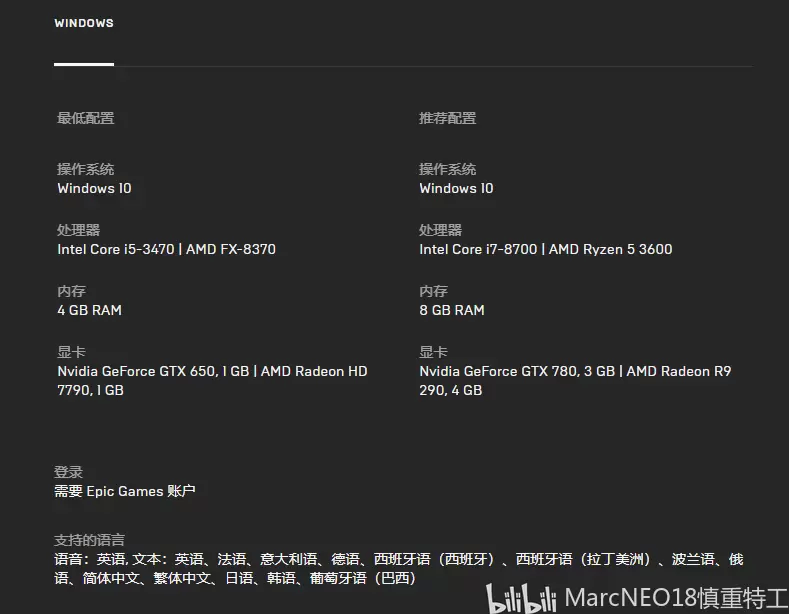Click the supported languages list starting 语音：英语
Screen dimensions: 789x614
coord(399,569)
